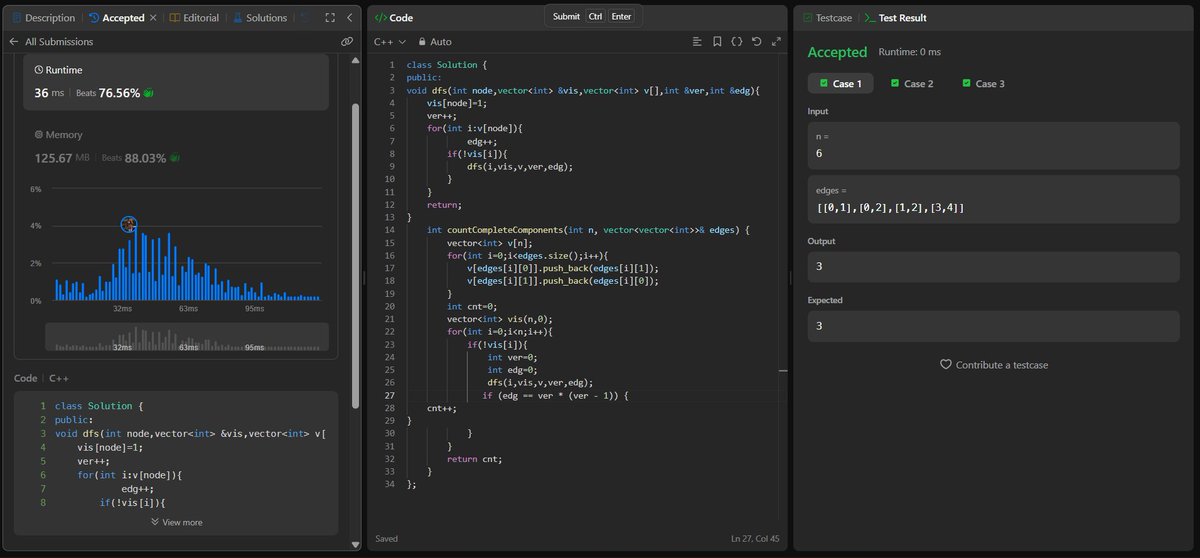The height and width of the screenshot is (558, 1200).
Task: Expand code with View more
Action: pyautogui.click(x=176, y=522)
